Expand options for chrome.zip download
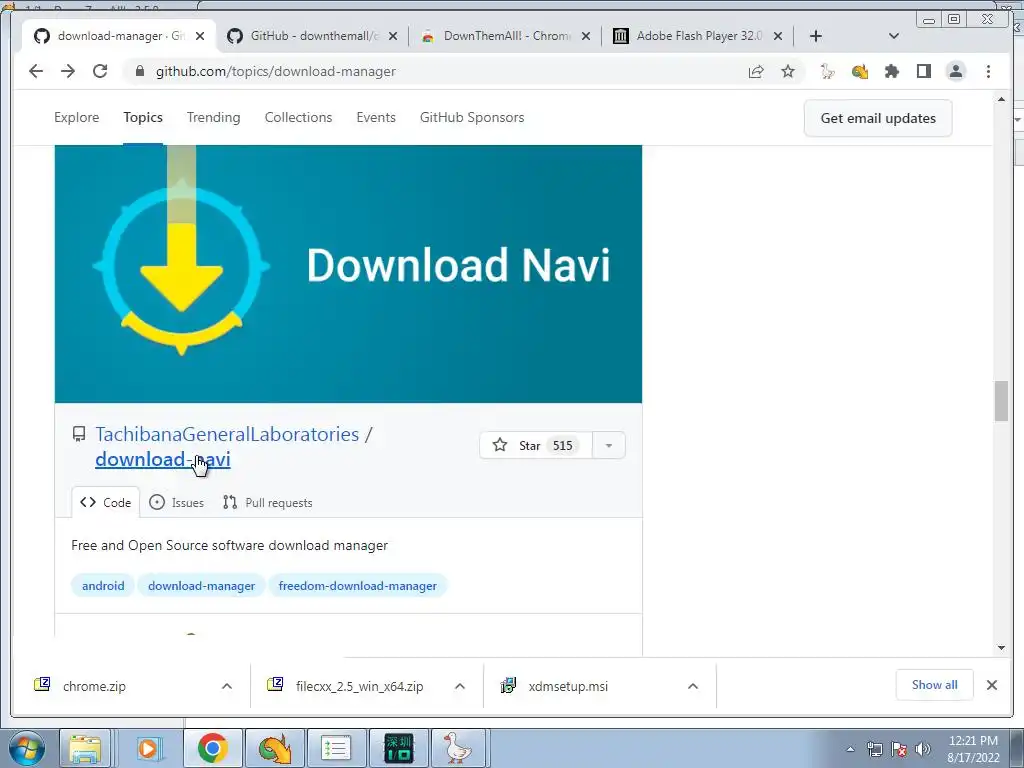This screenshot has width=1024, height=768. 227,686
